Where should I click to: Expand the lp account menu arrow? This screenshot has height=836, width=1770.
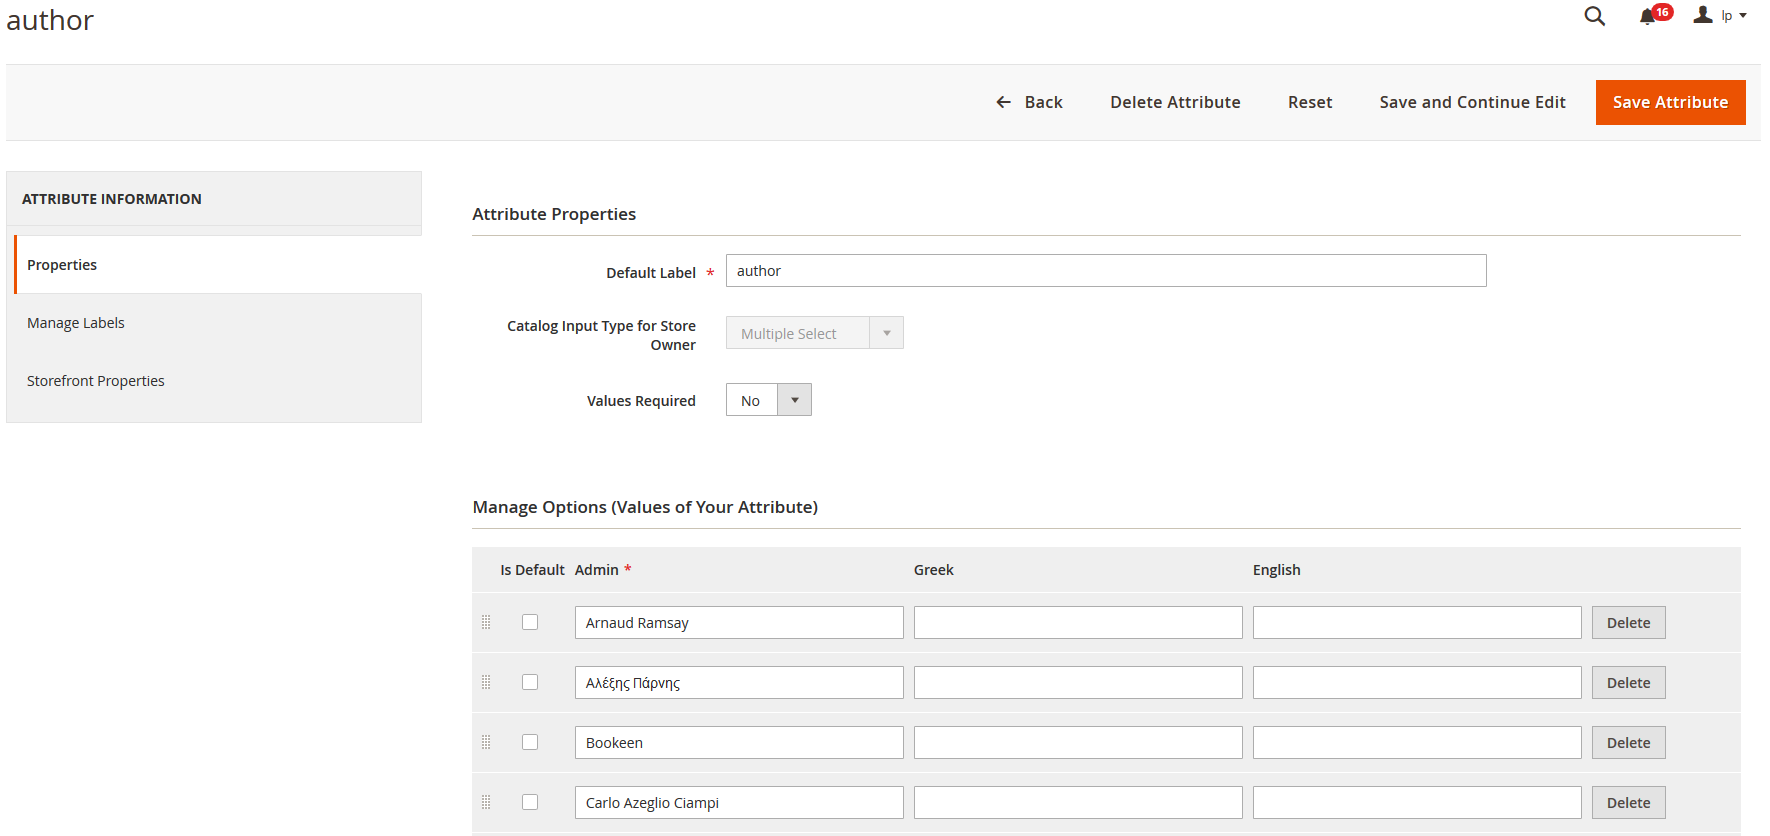click(1743, 16)
